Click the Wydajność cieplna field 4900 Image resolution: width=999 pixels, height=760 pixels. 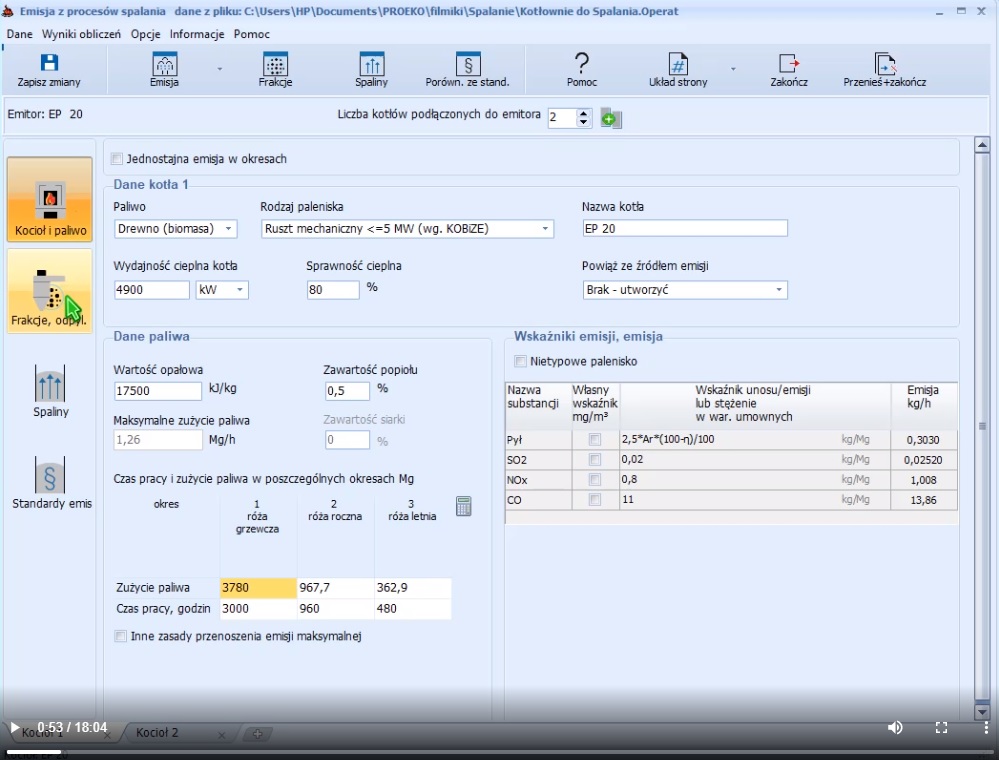152,290
